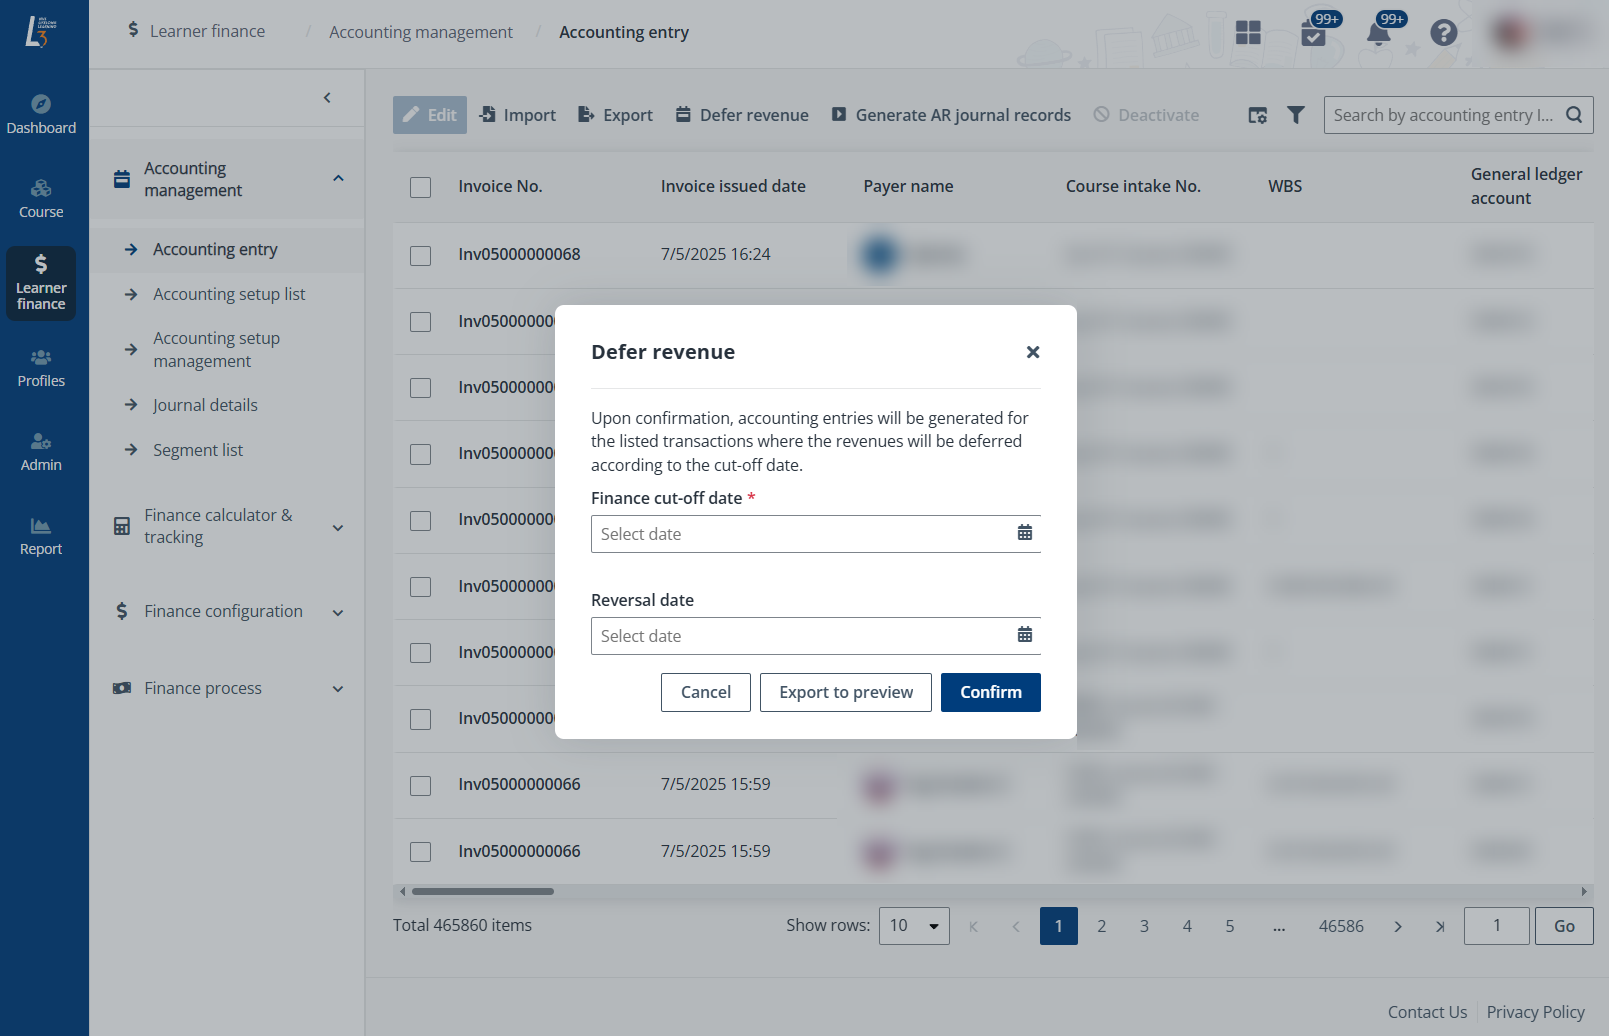
Task: Click the search magnifier icon
Action: pyautogui.click(x=1573, y=115)
